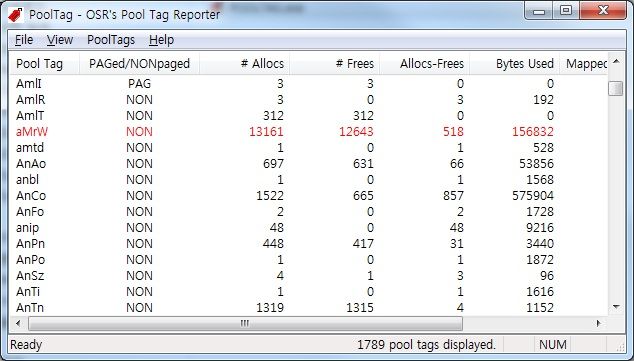Select the AnCo pool tag row

point(309,196)
